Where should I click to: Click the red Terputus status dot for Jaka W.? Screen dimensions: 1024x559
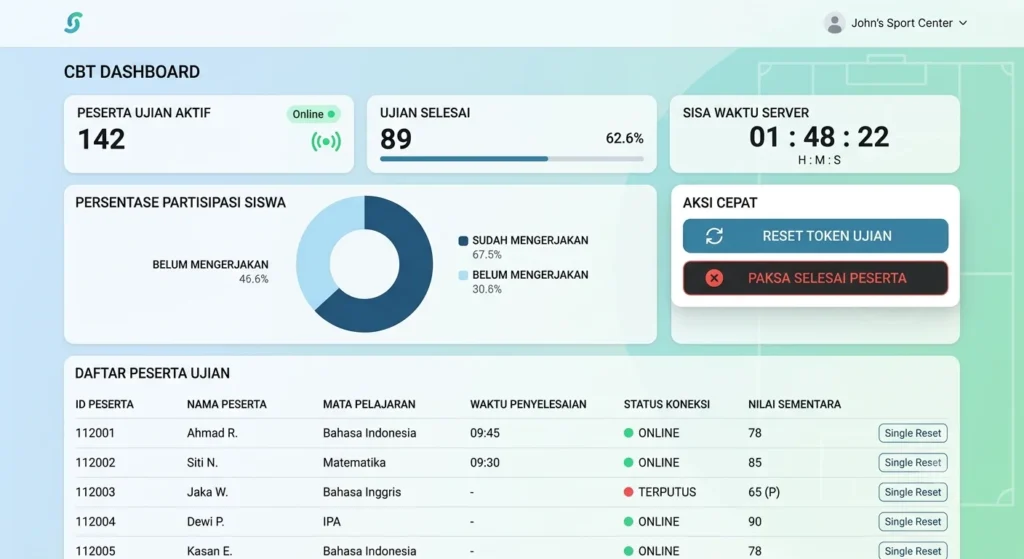[x=628, y=492]
